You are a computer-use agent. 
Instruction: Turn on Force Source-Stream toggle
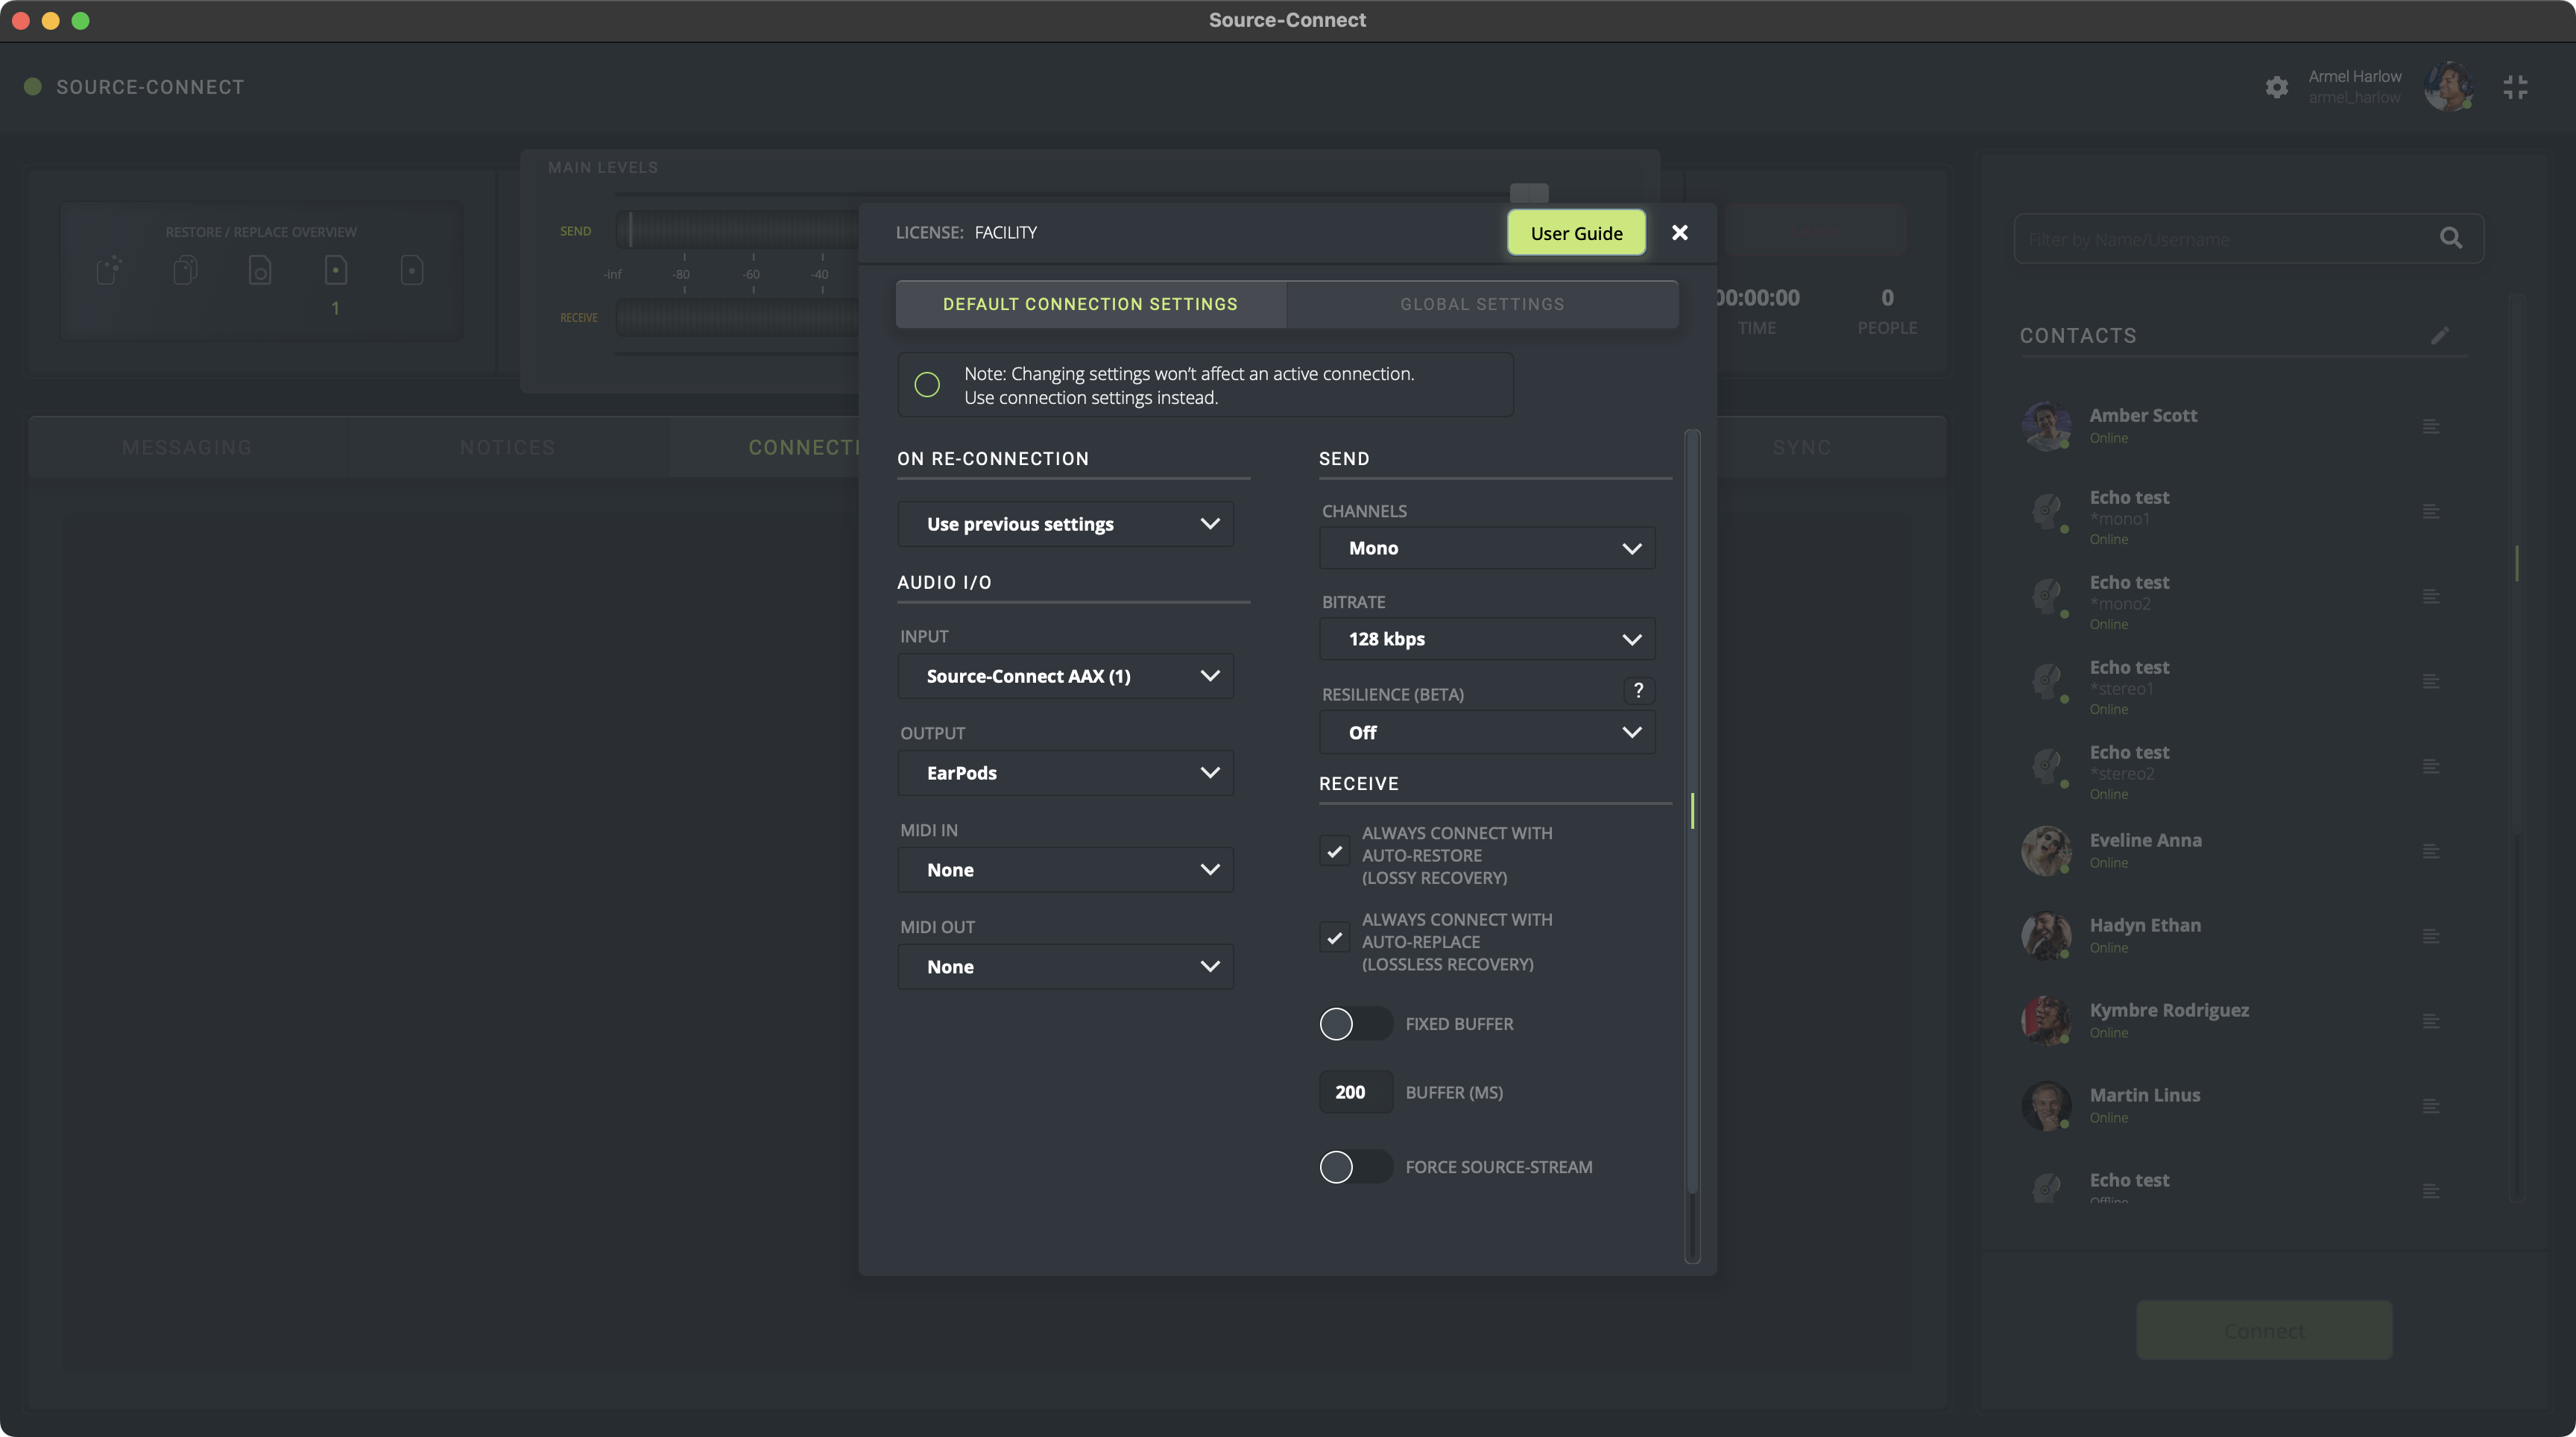tap(1354, 1167)
